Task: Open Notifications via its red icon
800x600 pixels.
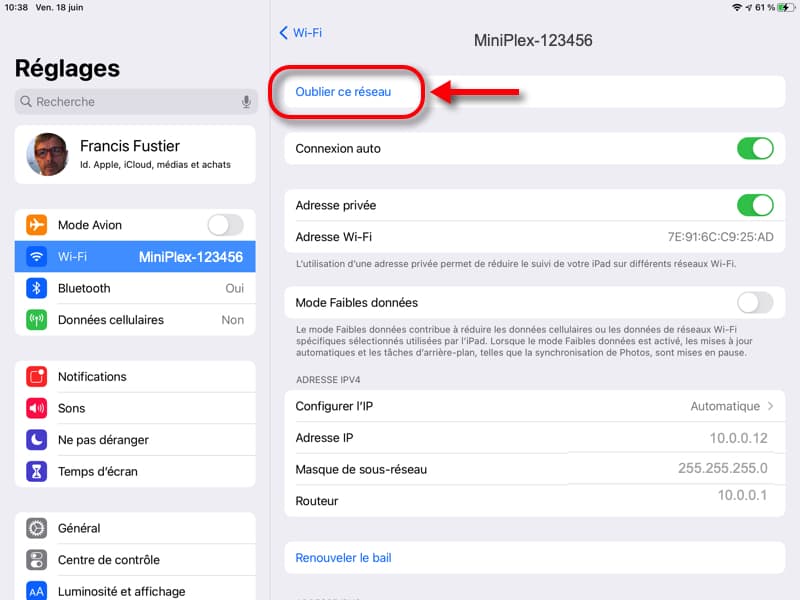Action: 37,377
